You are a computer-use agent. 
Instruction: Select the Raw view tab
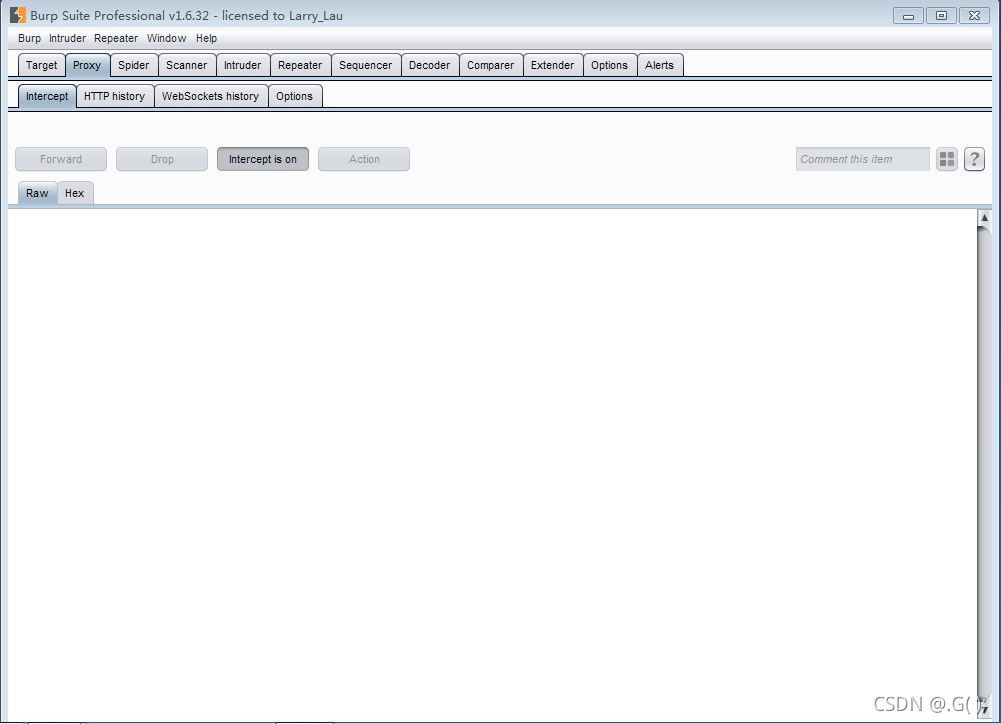pyautogui.click(x=37, y=193)
